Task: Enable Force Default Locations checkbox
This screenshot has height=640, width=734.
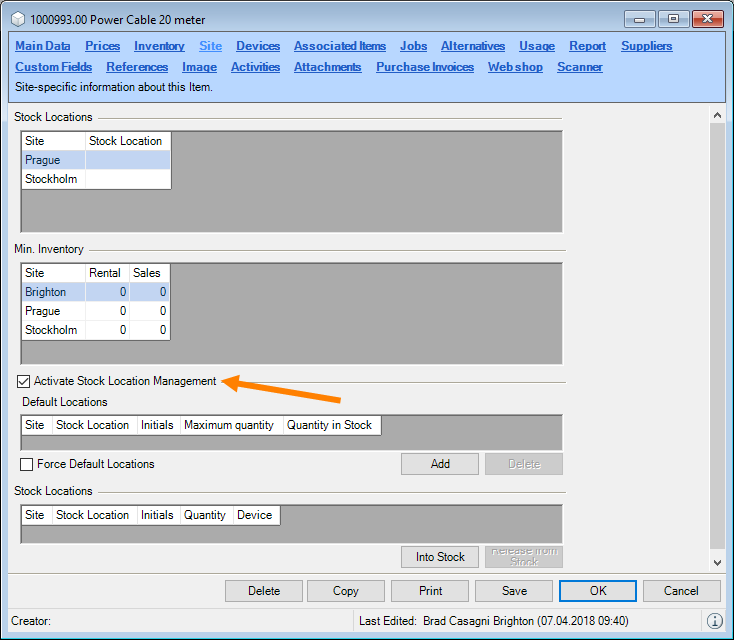Action: [27, 464]
